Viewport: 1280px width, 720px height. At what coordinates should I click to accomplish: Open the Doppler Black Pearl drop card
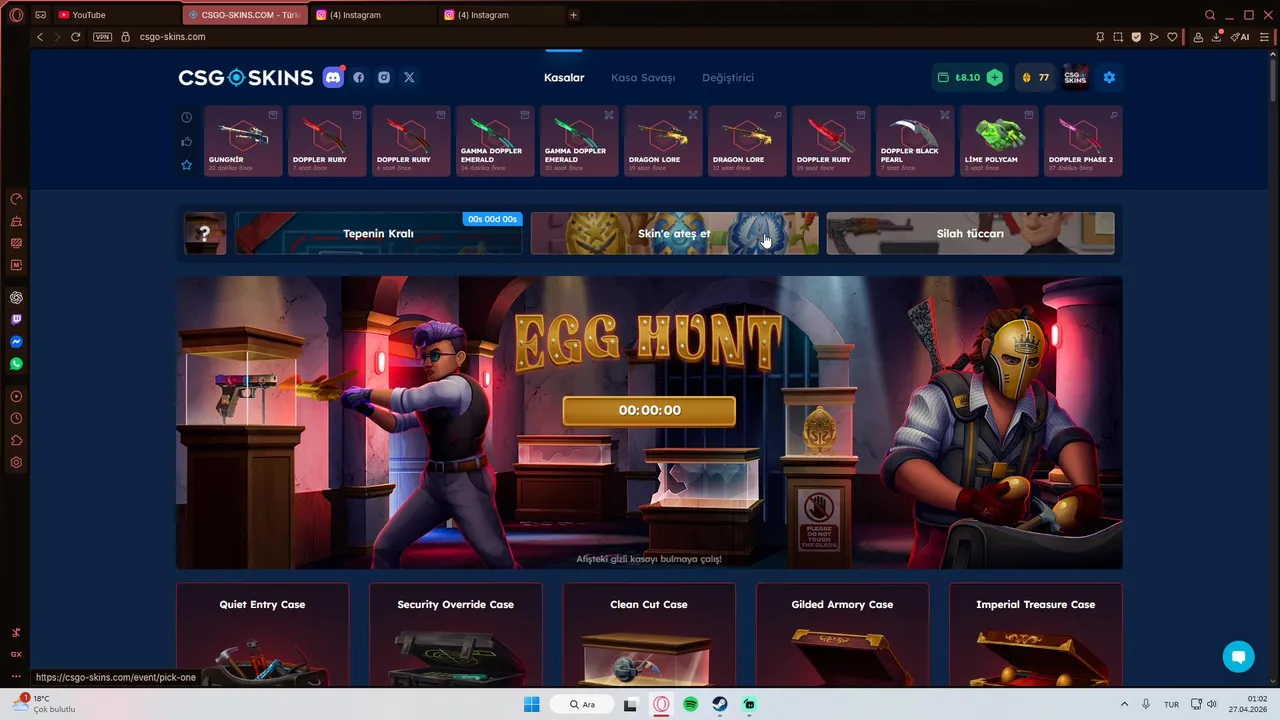tap(915, 141)
